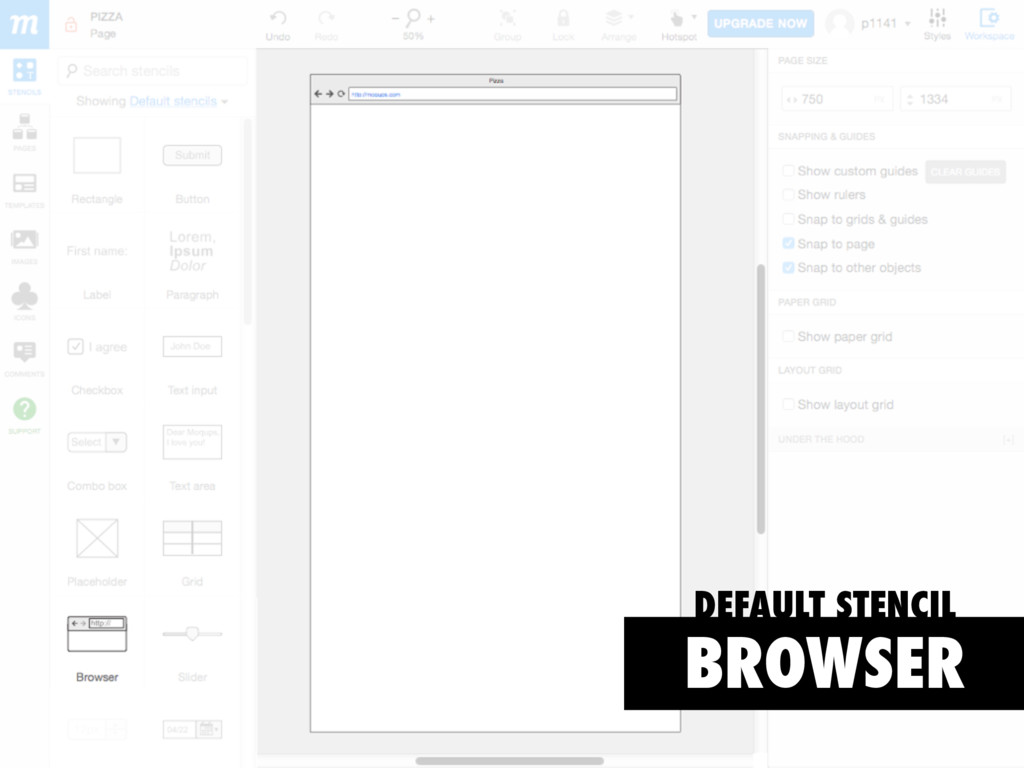
Task: Click the Group toolbar icon
Action: (x=507, y=25)
